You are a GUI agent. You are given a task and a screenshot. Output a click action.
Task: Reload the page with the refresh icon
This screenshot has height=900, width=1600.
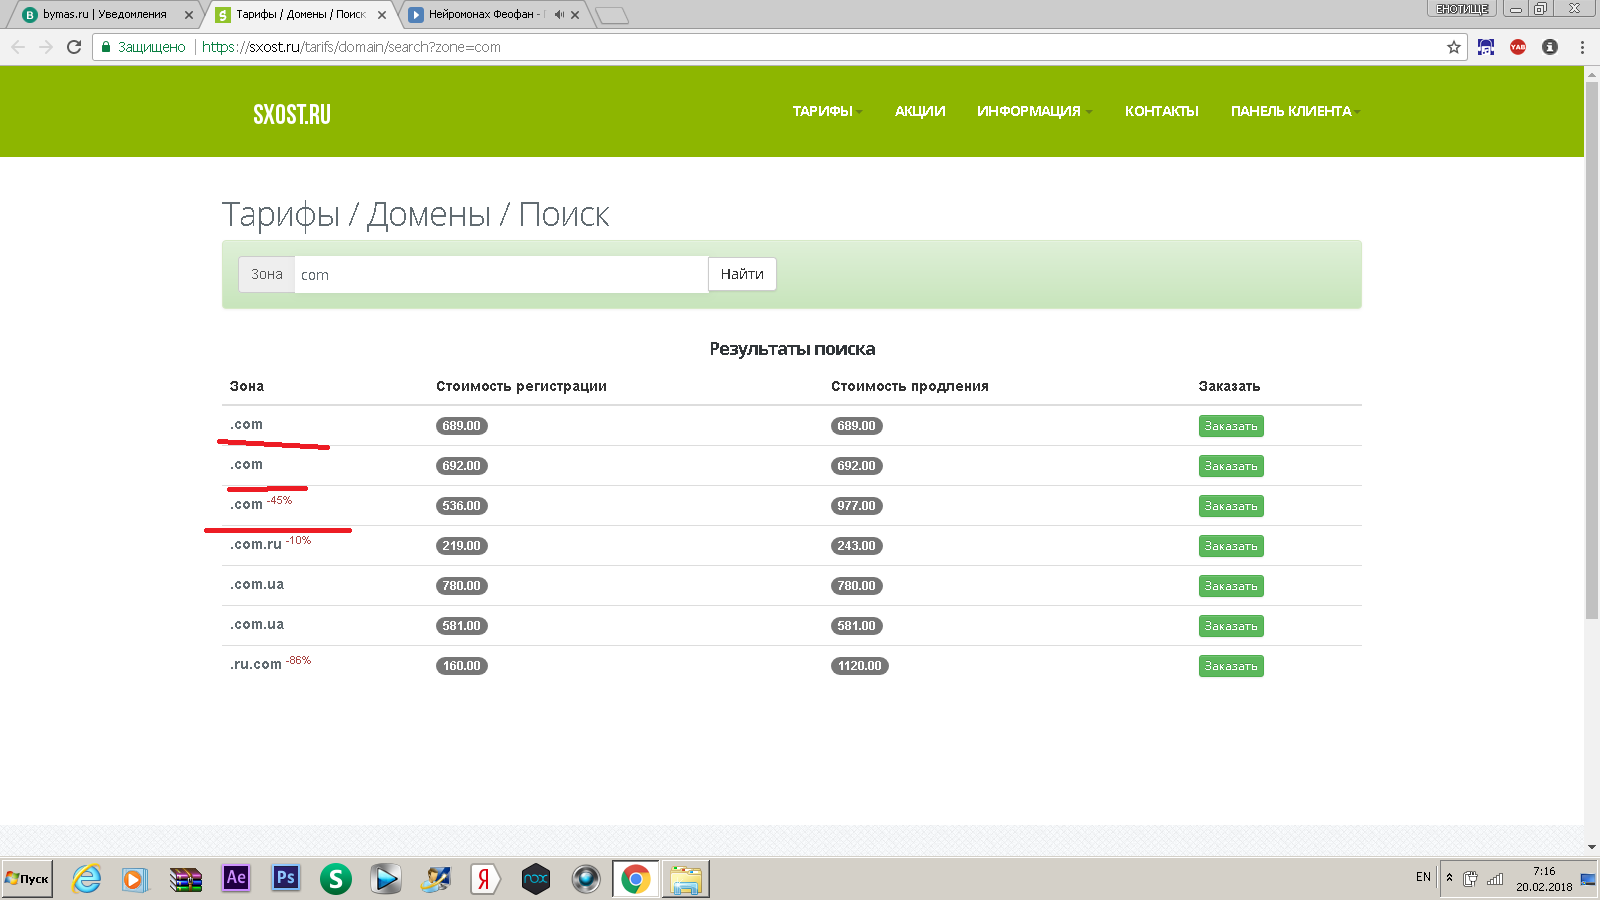coord(74,47)
